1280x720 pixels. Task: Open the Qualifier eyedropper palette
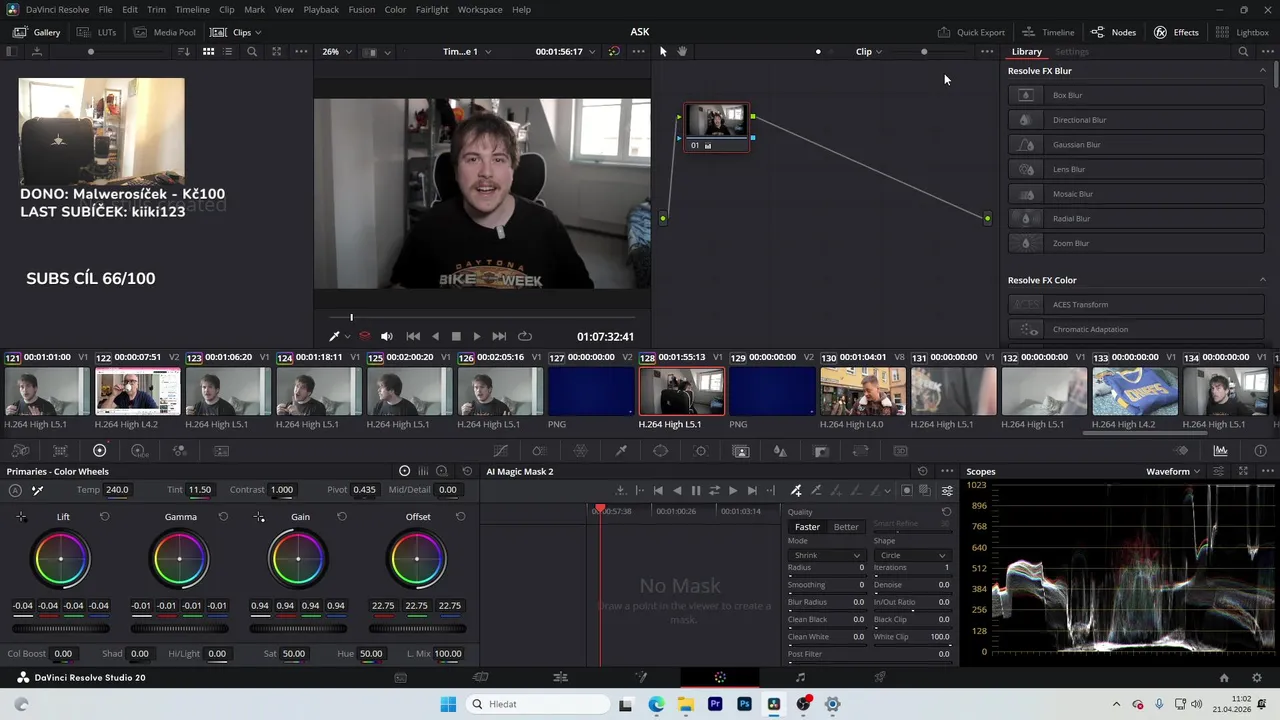[x=621, y=451]
